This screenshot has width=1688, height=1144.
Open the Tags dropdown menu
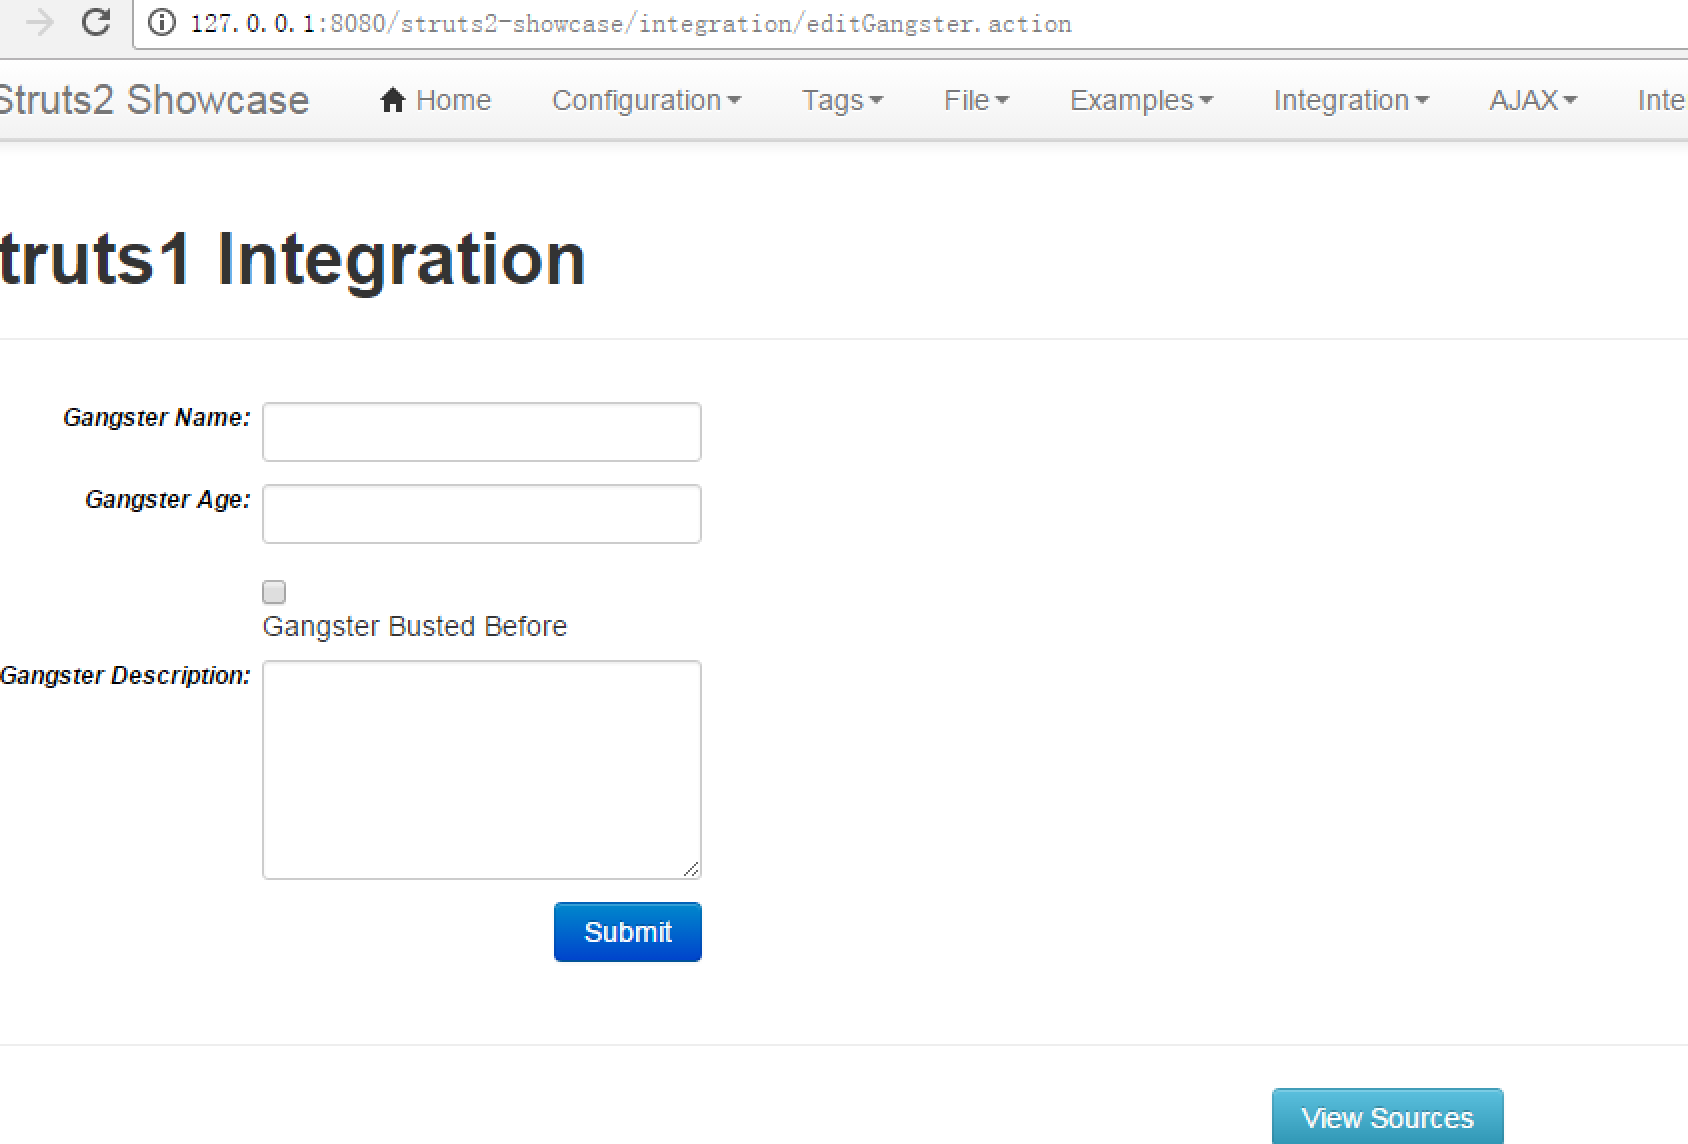[842, 100]
